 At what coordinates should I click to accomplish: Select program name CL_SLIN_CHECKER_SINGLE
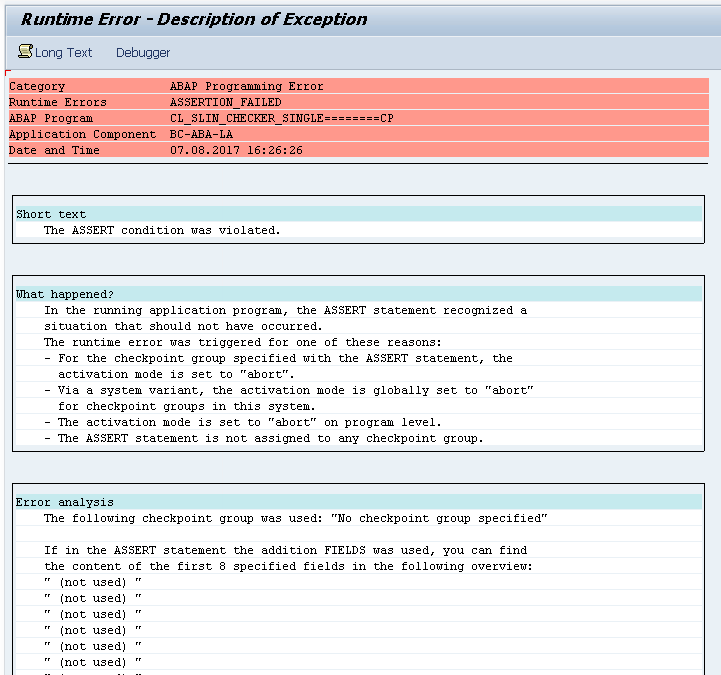click(282, 118)
